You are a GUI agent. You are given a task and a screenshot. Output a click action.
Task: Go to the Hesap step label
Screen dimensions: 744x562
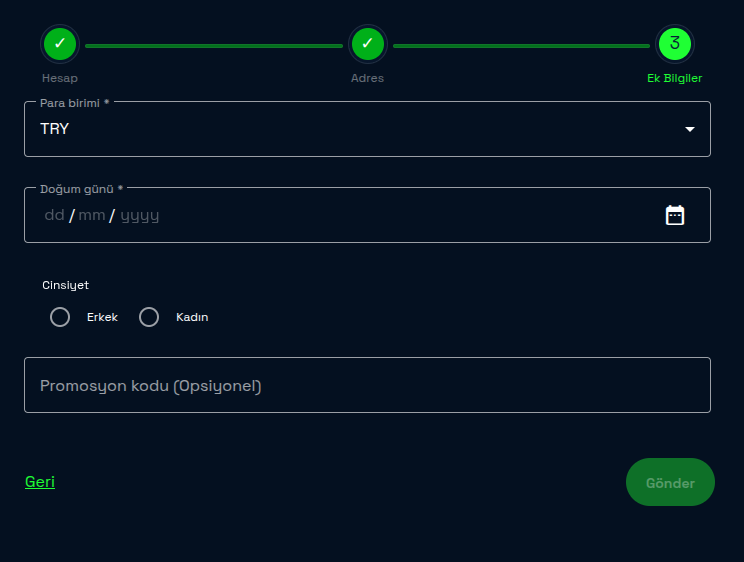click(x=60, y=78)
